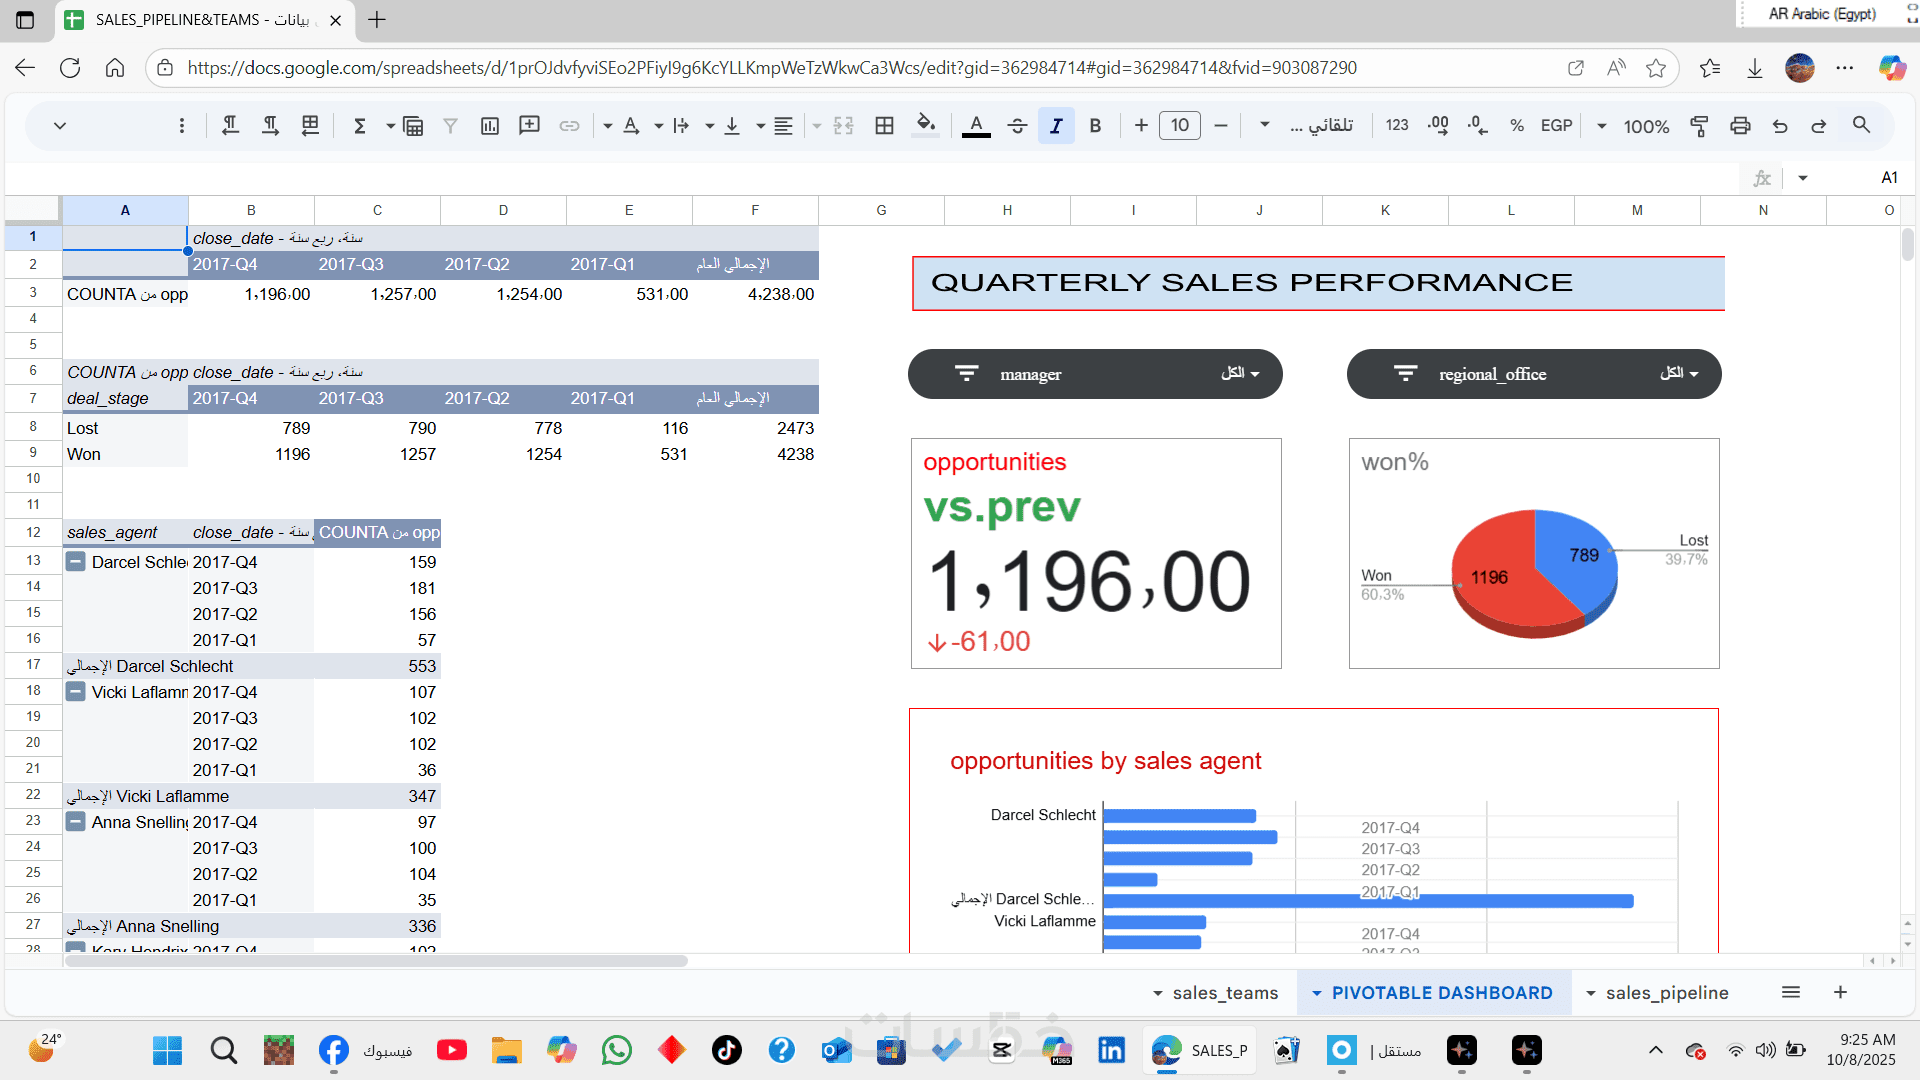The height and width of the screenshot is (1080, 1920).
Task: Switch to the sales_pipeline sheet tab
Action: (1666, 993)
